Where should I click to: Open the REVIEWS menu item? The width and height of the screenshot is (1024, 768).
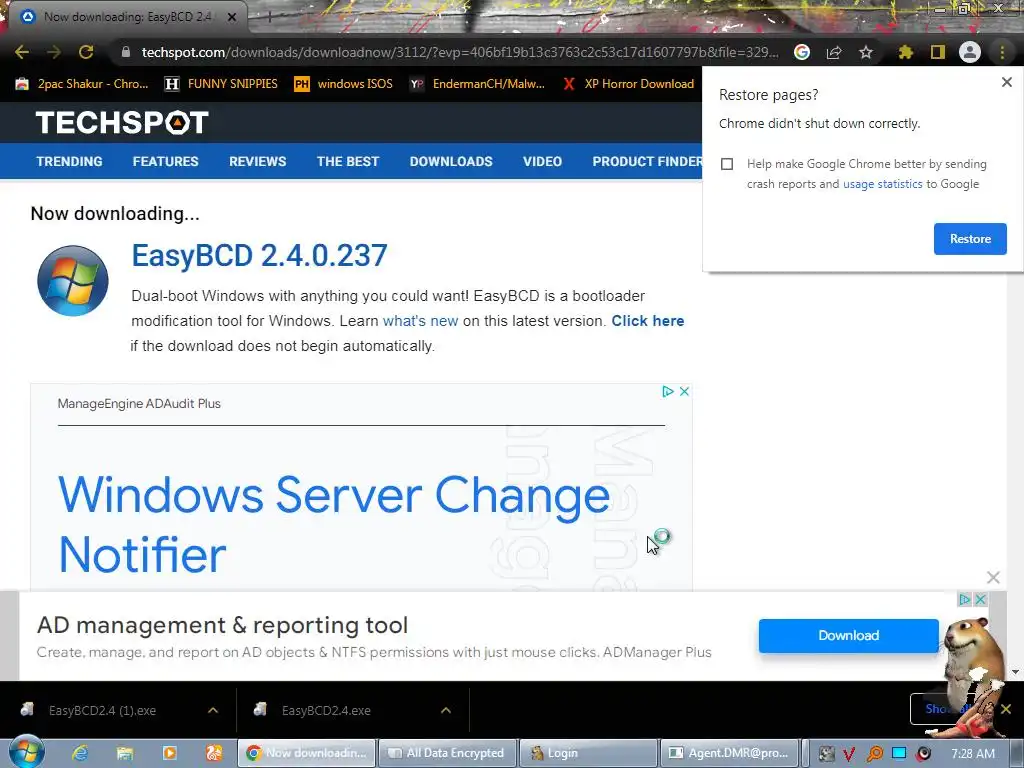(257, 161)
